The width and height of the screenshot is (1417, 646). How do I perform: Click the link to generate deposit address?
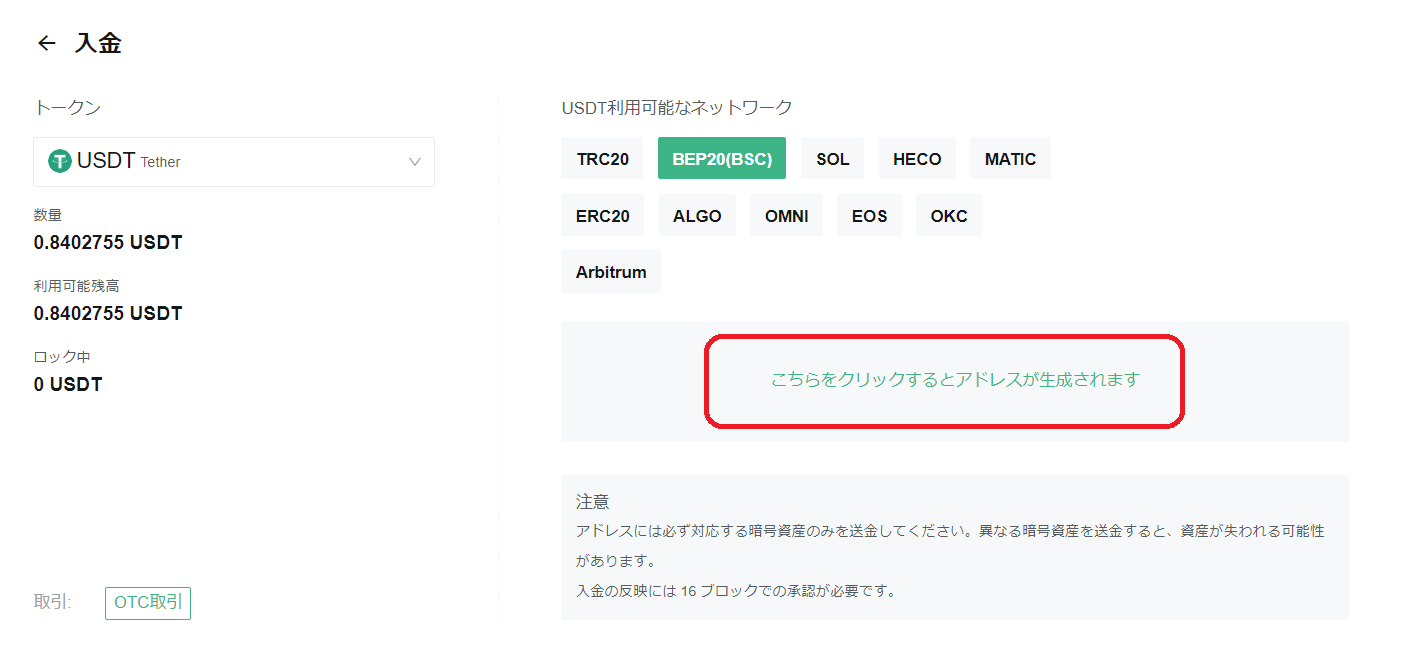click(954, 380)
